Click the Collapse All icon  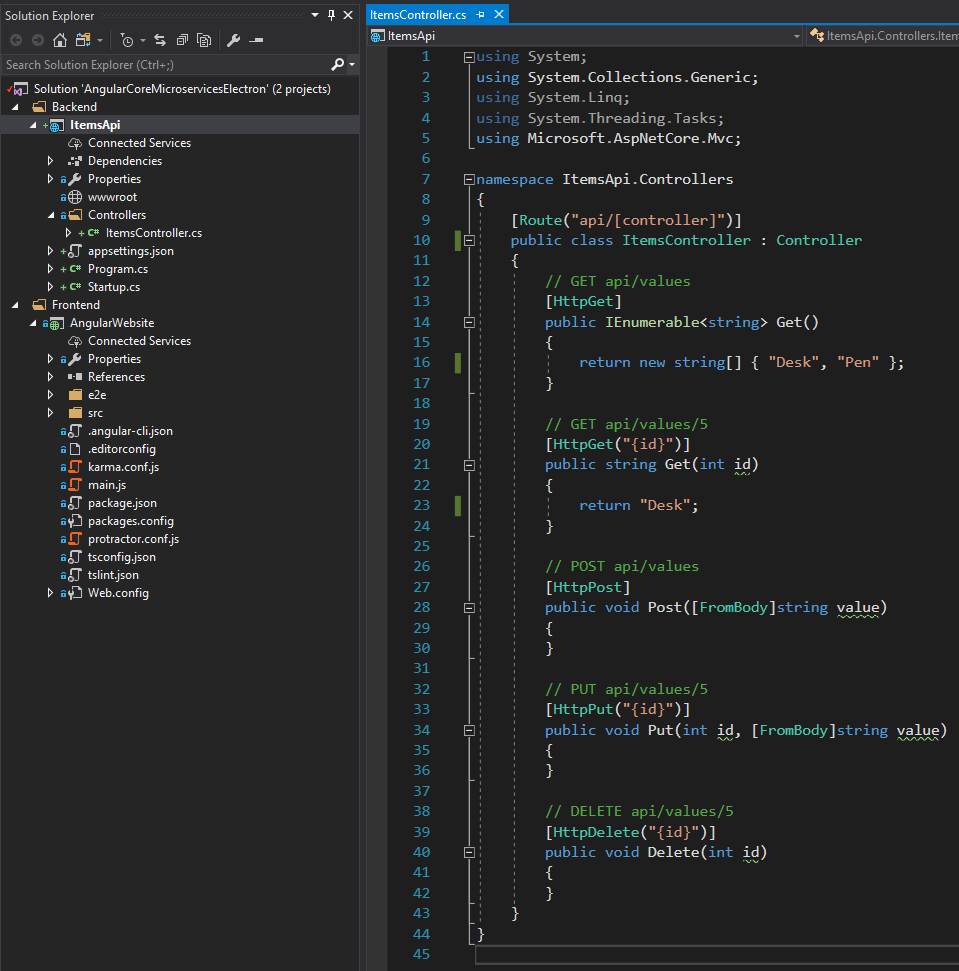coord(182,40)
